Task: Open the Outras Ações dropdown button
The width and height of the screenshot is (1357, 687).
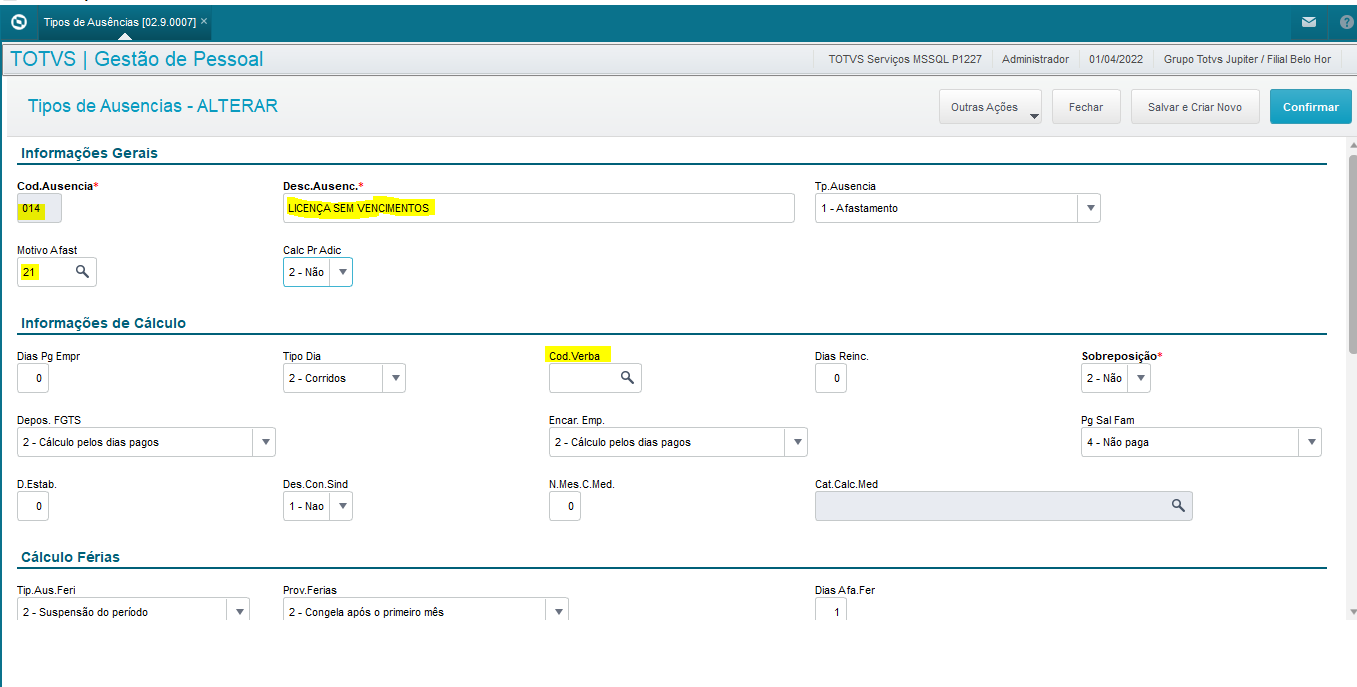Action: [x=990, y=107]
